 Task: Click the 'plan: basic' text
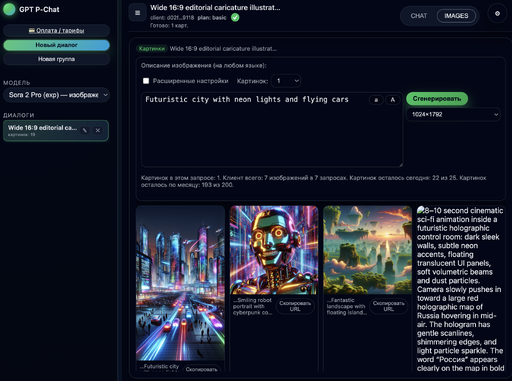click(x=212, y=18)
